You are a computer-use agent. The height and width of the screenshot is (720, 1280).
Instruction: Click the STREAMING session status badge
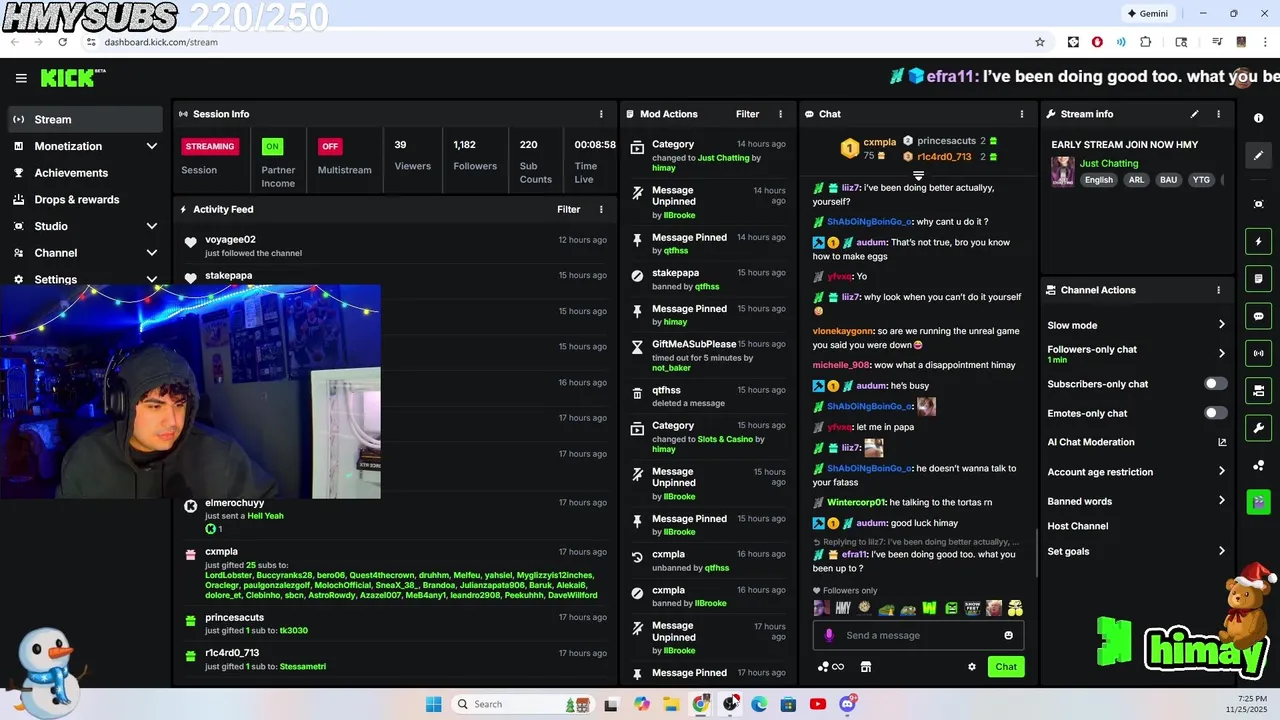tap(210, 146)
